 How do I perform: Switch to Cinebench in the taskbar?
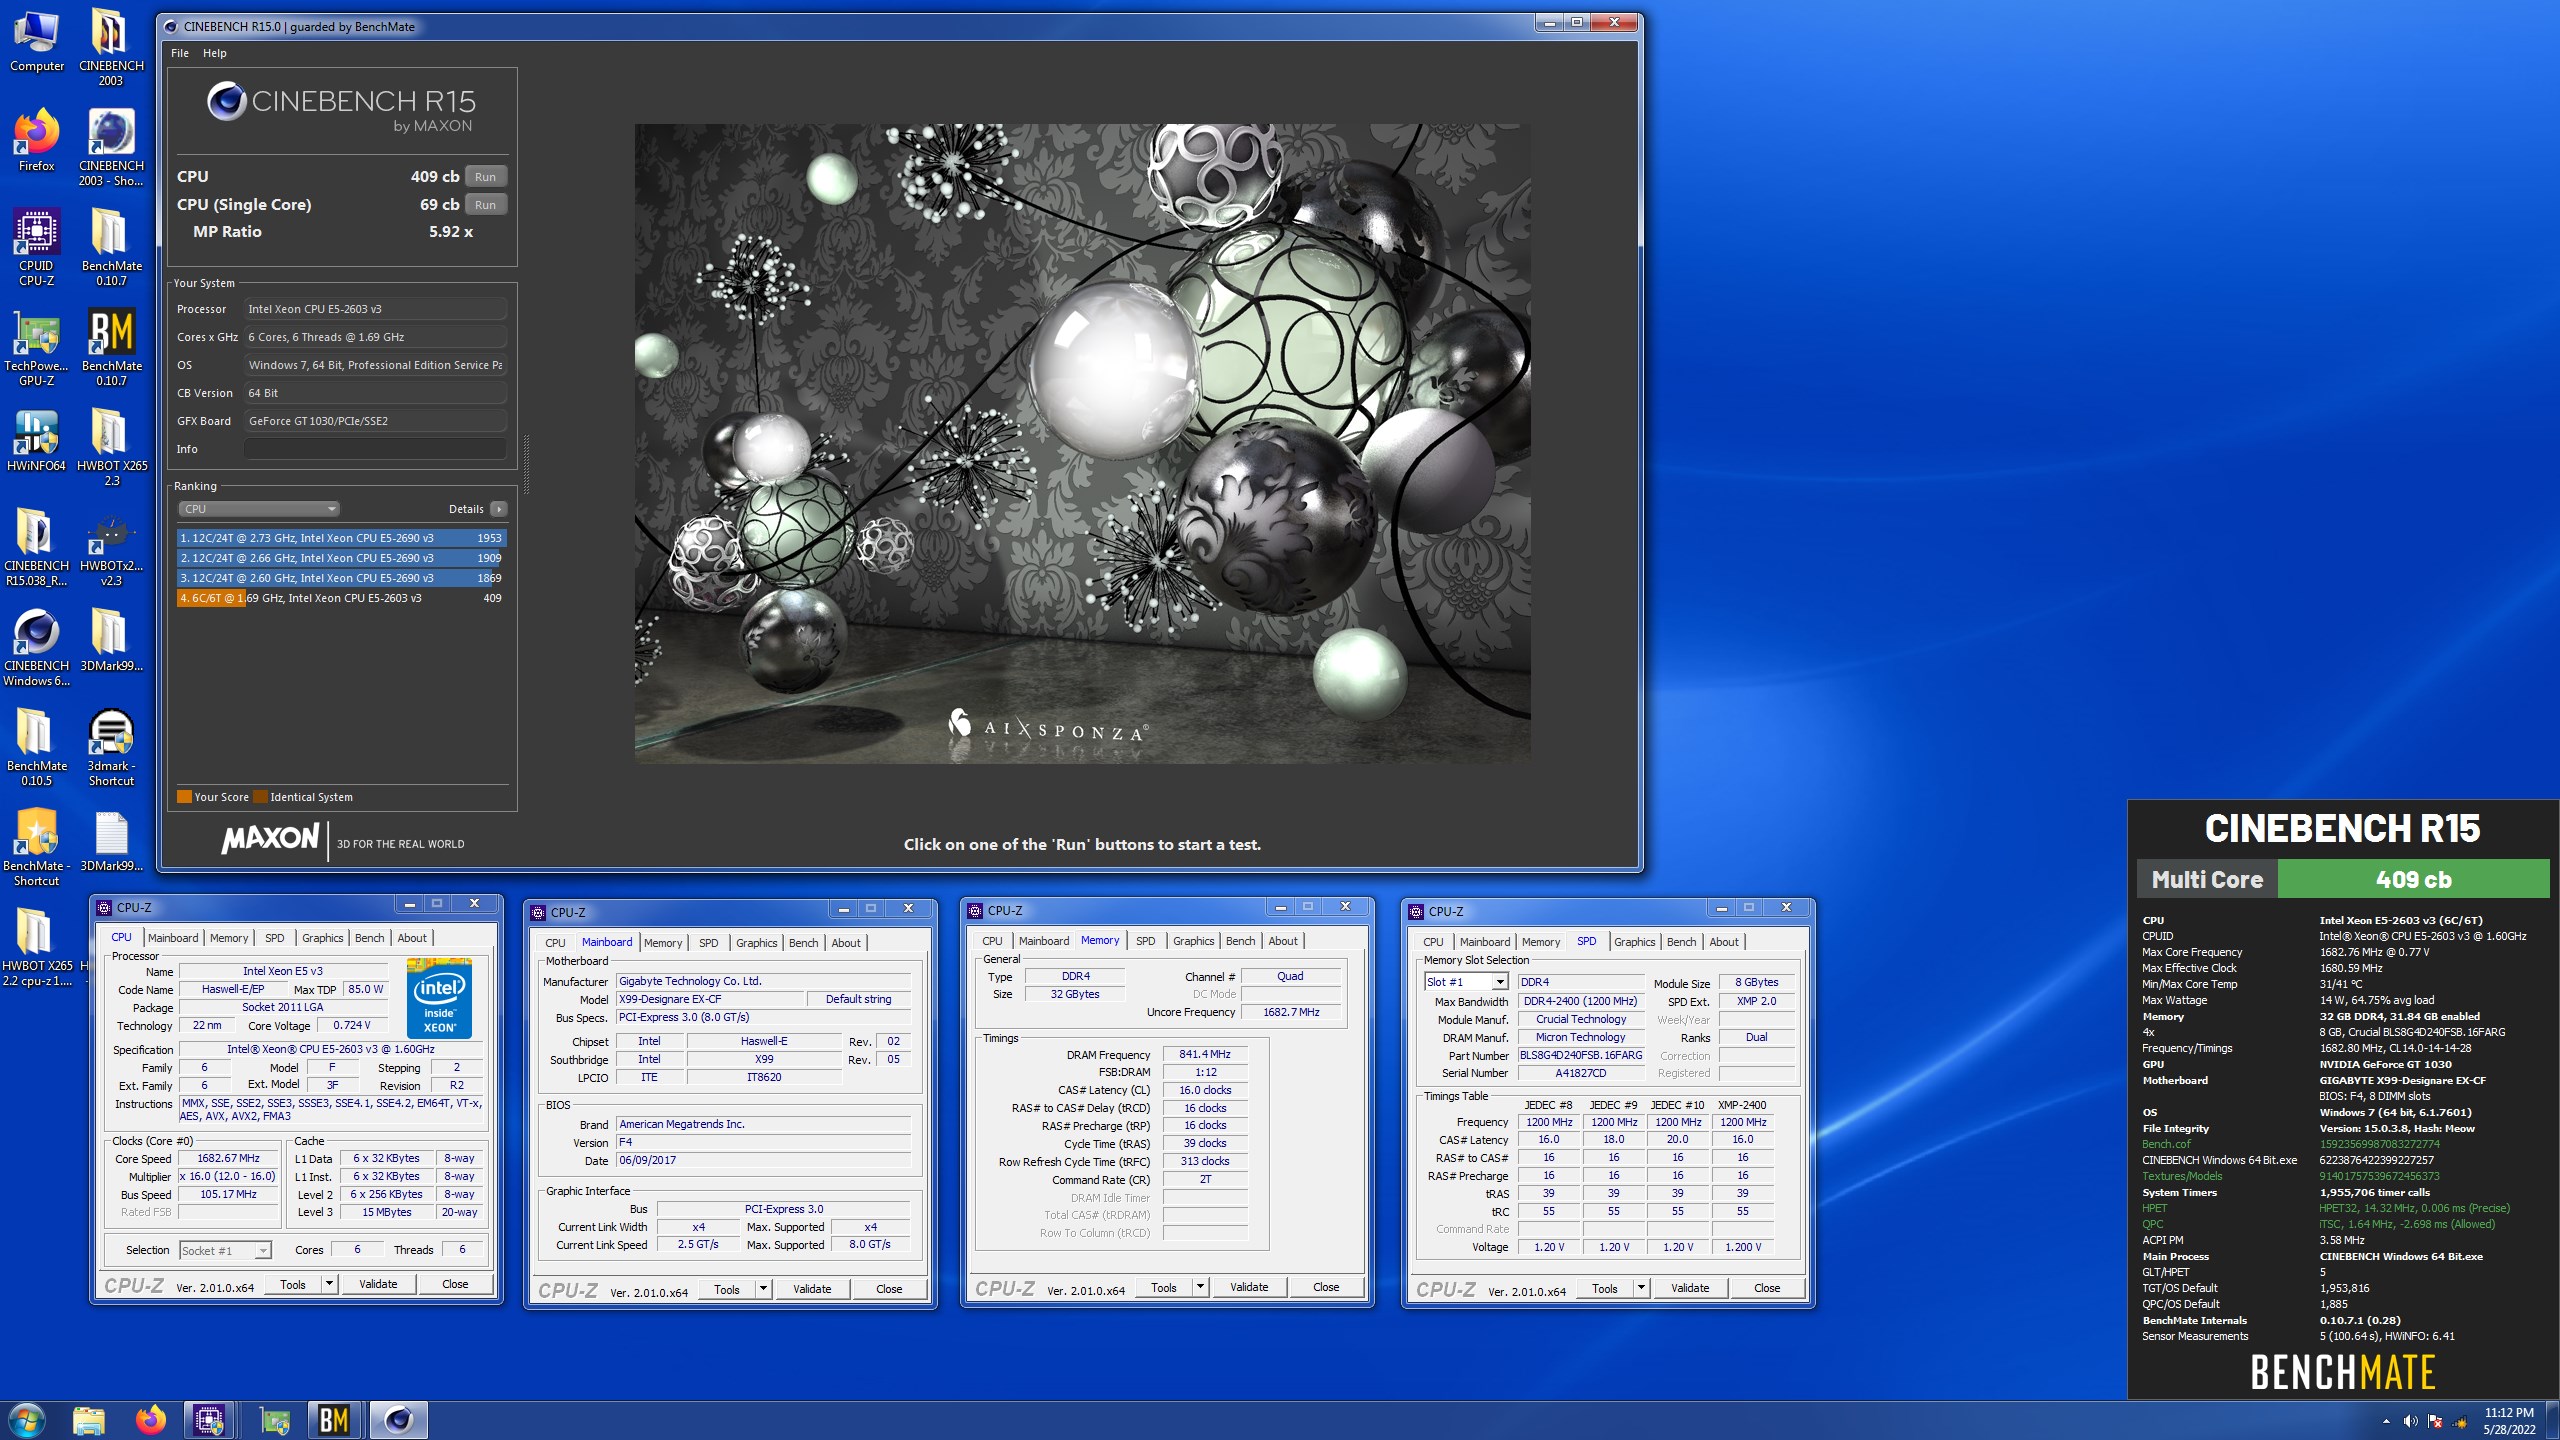(x=398, y=1420)
